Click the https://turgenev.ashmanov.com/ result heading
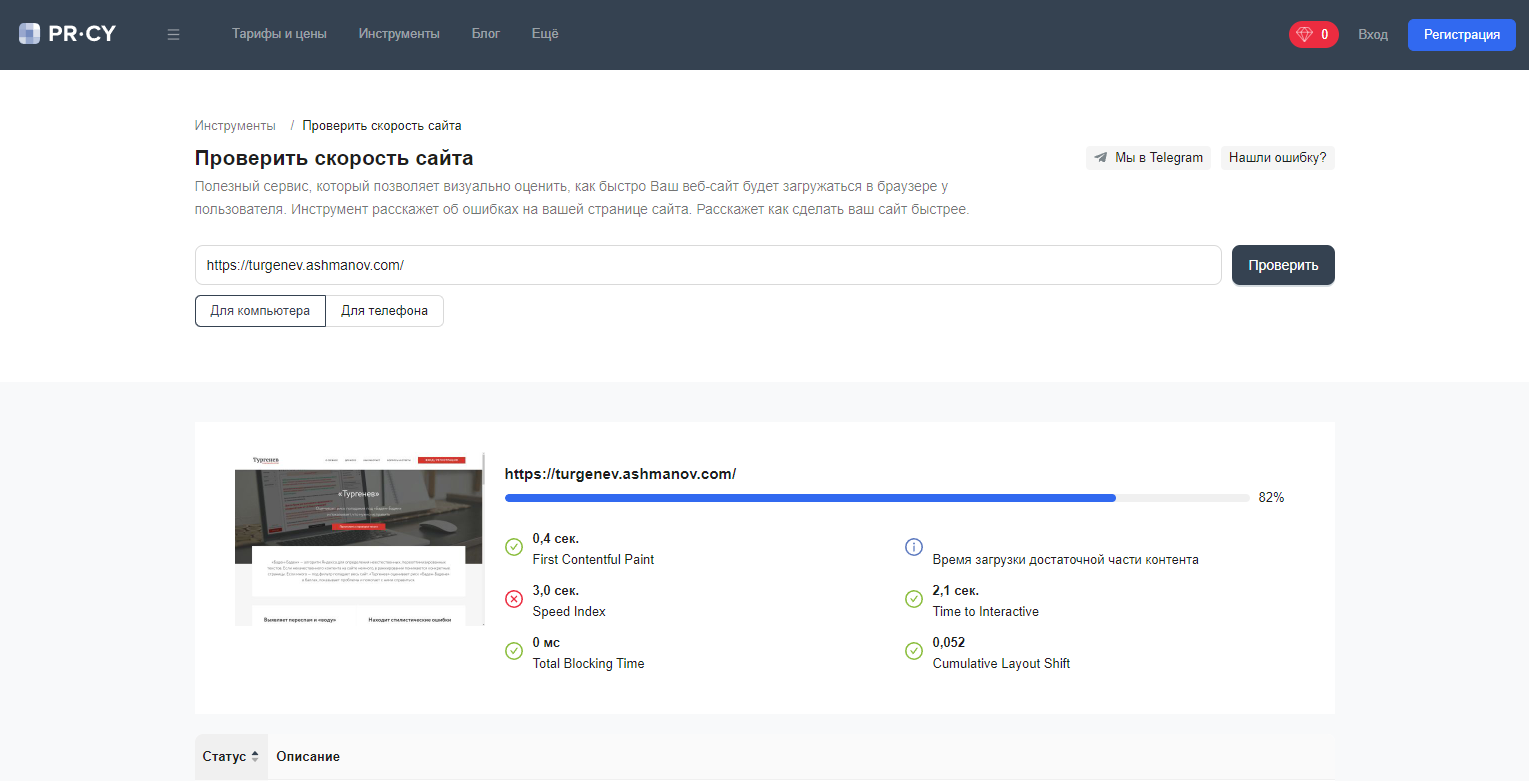This screenshot has width=1529, height=781. (620, 474)
